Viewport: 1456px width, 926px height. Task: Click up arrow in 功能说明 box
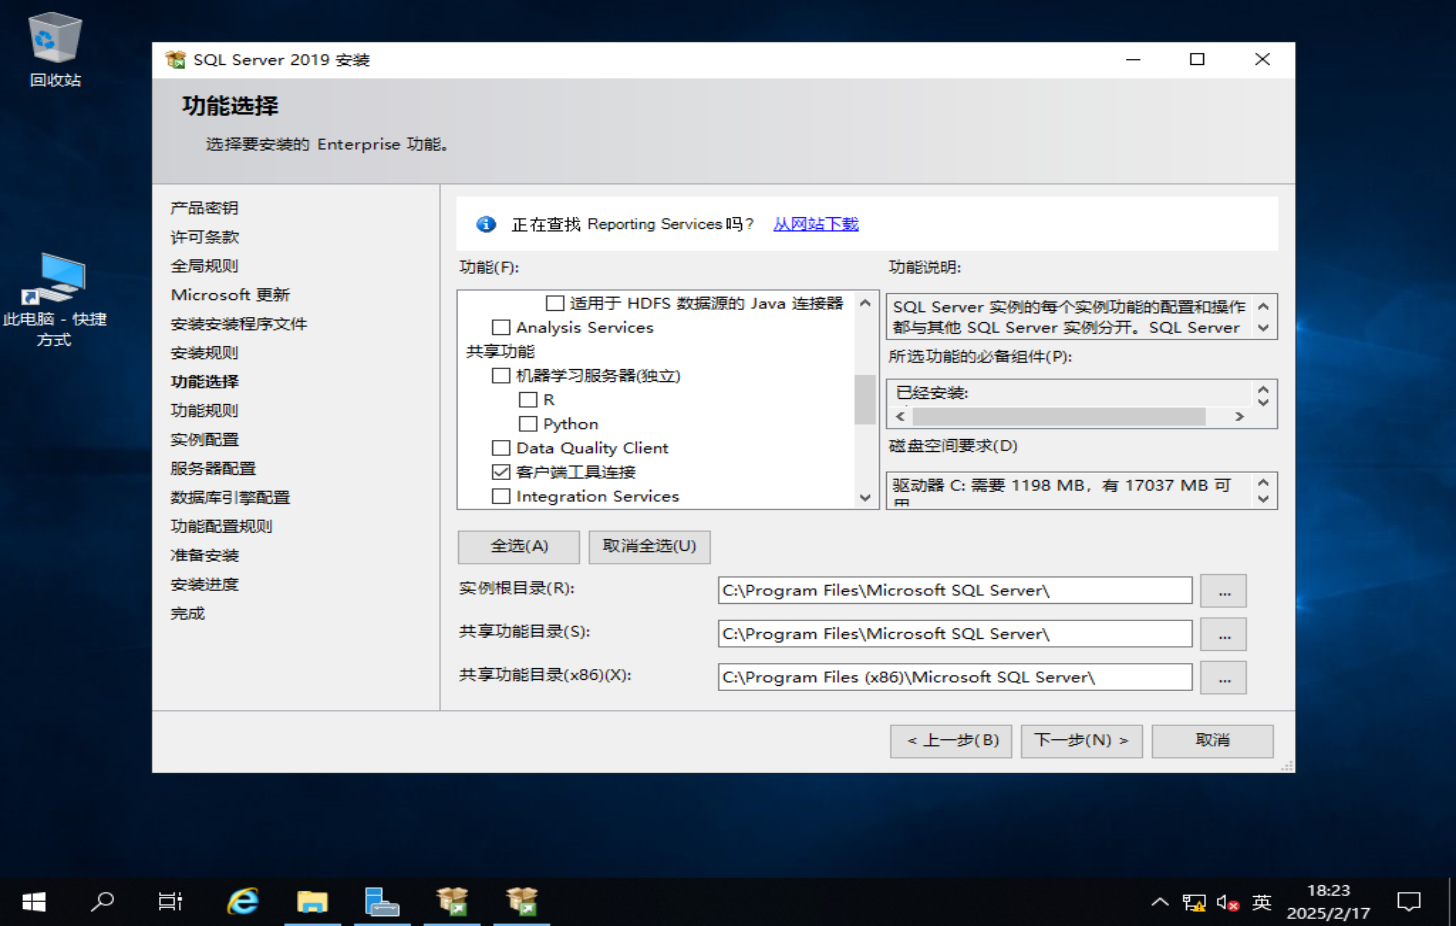point(1263,306)
